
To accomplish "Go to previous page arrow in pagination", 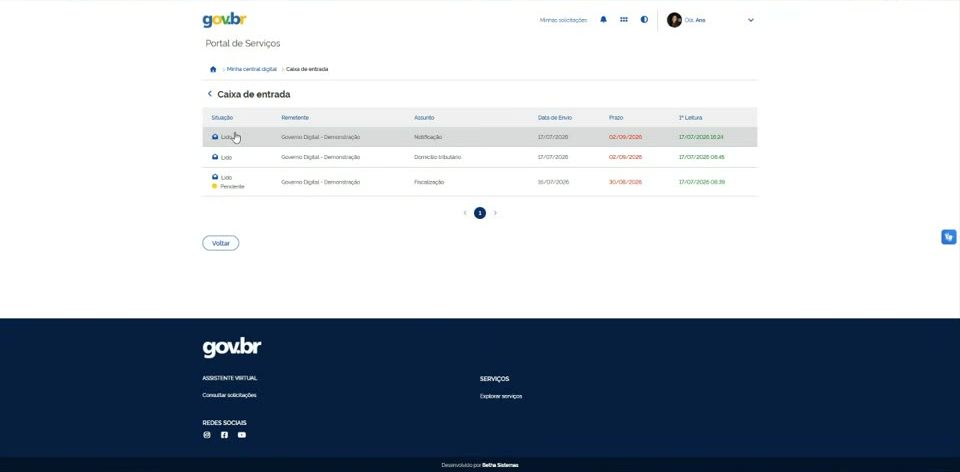I will point(465,213).
